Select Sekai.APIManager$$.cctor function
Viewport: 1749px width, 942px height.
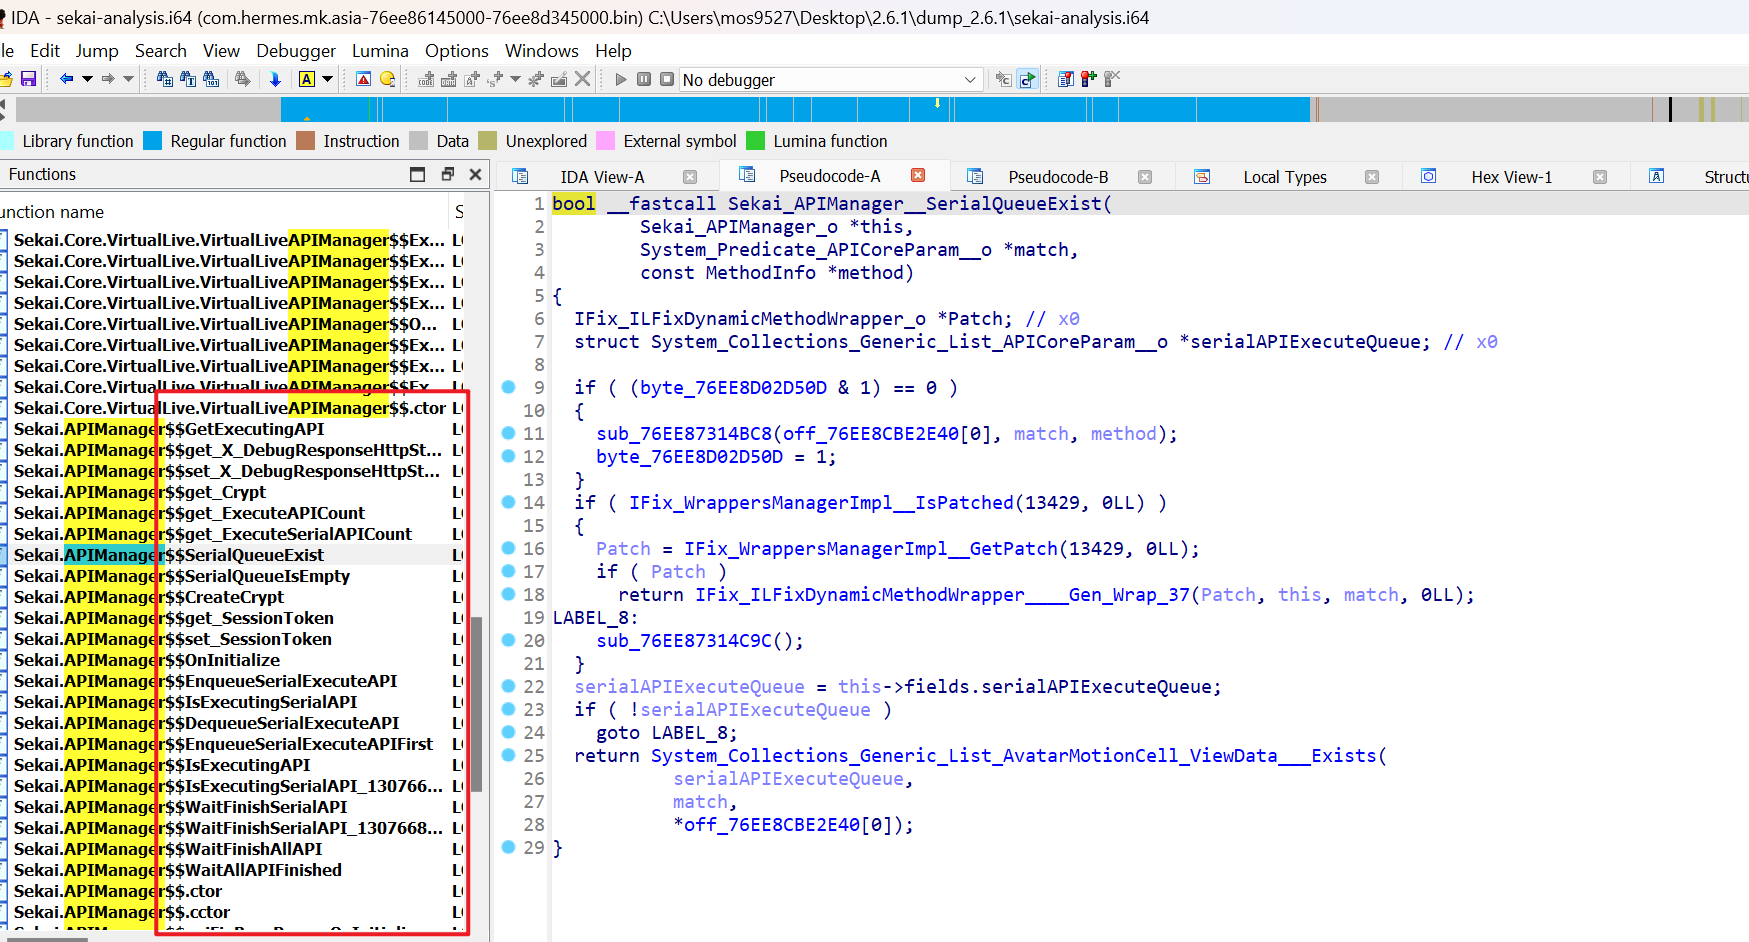tap(122, 912)
